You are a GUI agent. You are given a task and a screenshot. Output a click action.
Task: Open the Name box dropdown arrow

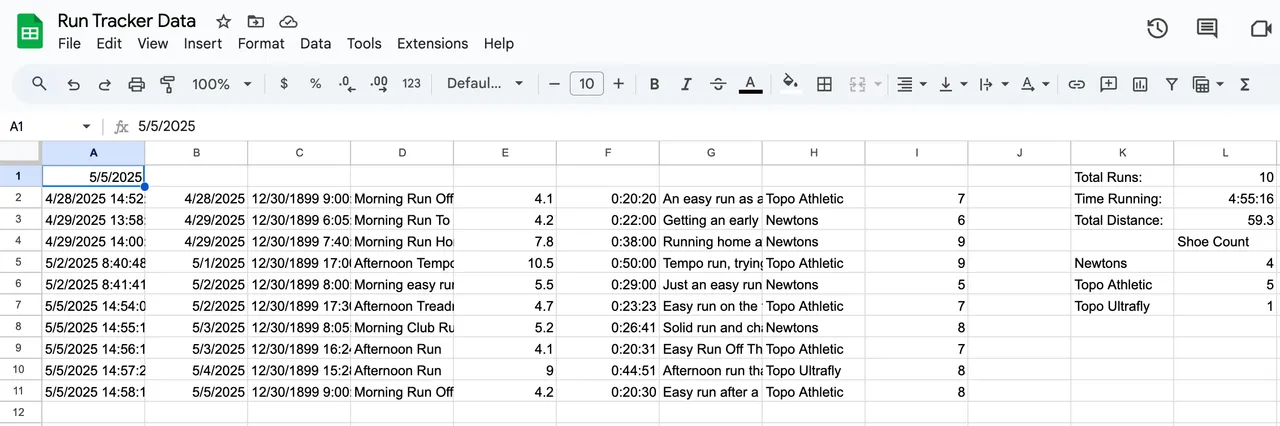point(87,126)
